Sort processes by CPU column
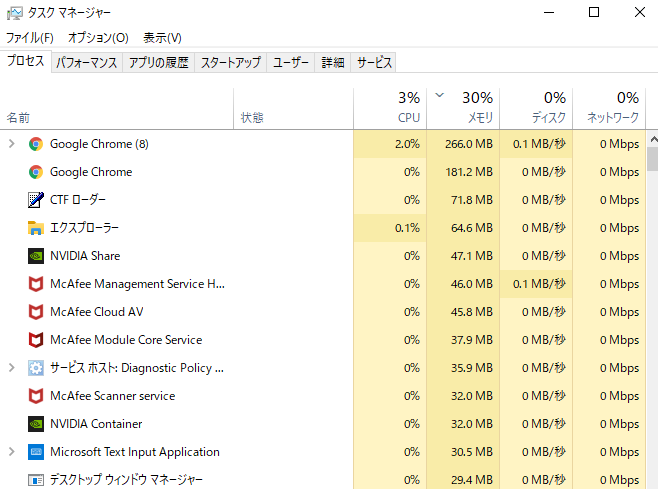Screen dimensions: 658x489 (x=390, y=109)
